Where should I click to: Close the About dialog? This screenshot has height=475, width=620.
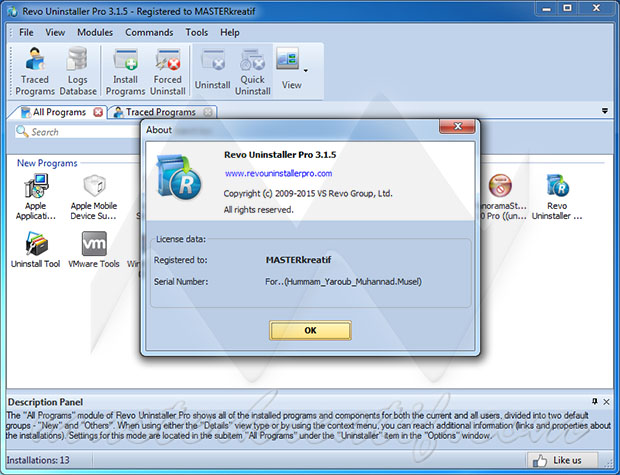pos(457,126)
